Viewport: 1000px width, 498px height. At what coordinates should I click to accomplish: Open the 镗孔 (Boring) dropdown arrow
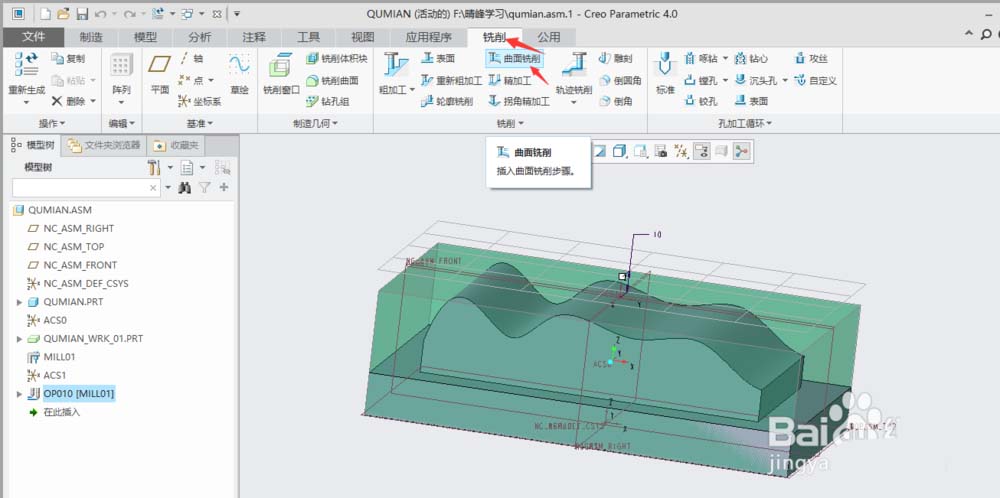725,80
